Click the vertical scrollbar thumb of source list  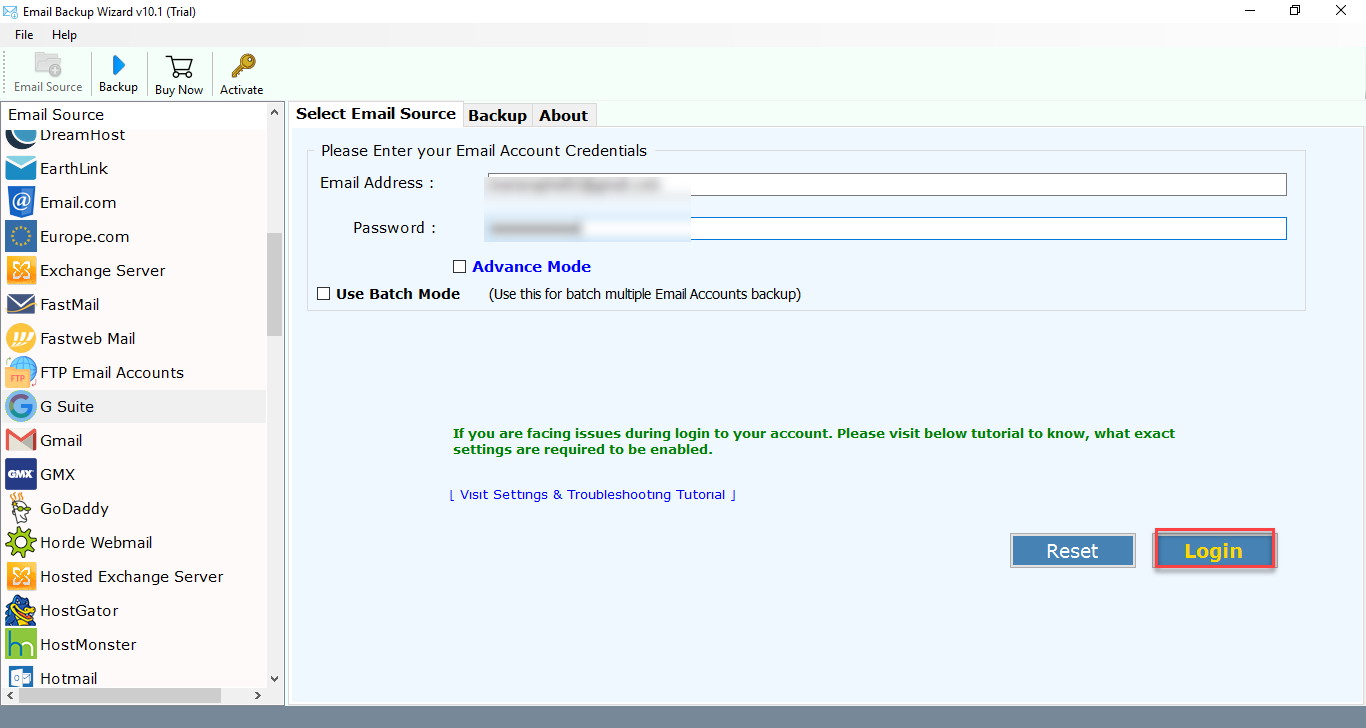coord(275,284)
